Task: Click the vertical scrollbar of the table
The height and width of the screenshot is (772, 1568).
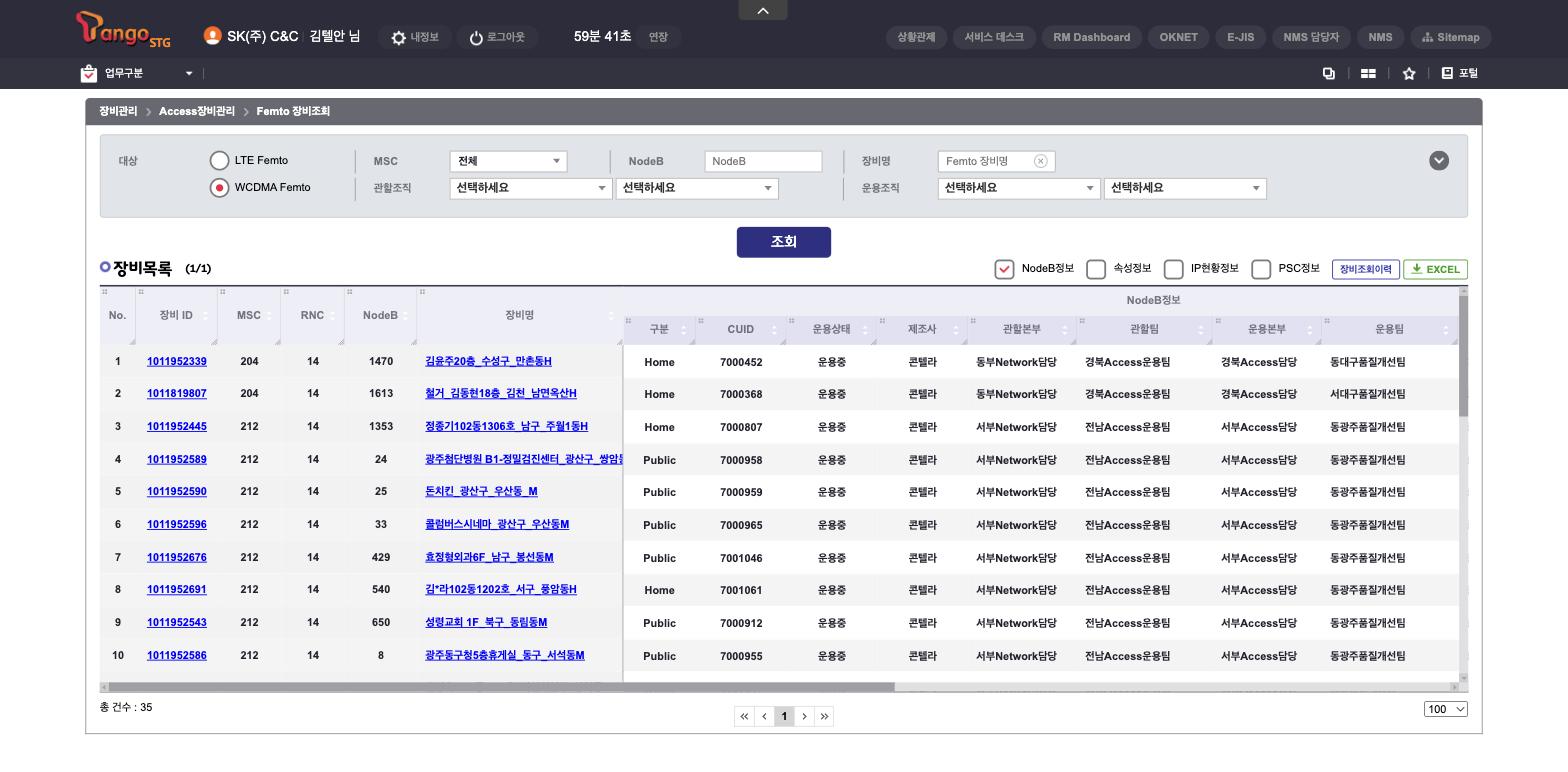Action: [x=1464, y=356]
